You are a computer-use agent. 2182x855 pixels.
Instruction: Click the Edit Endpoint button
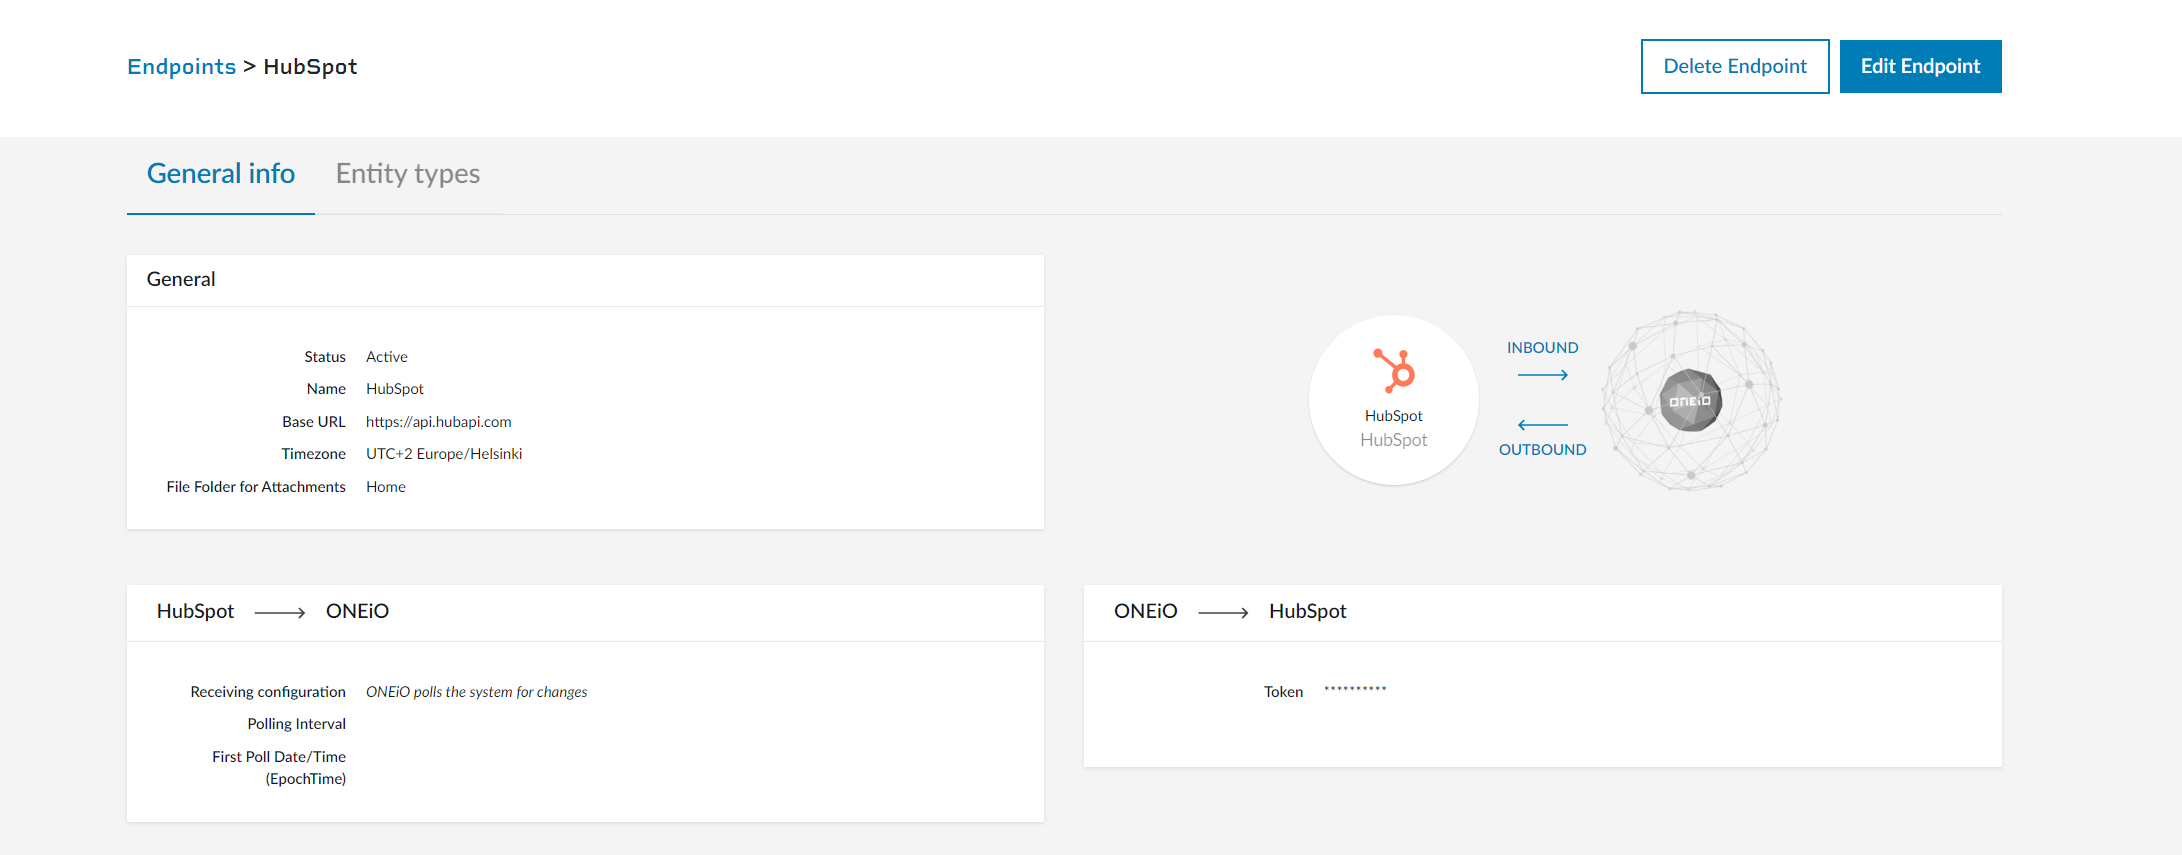coord(1920,66)
